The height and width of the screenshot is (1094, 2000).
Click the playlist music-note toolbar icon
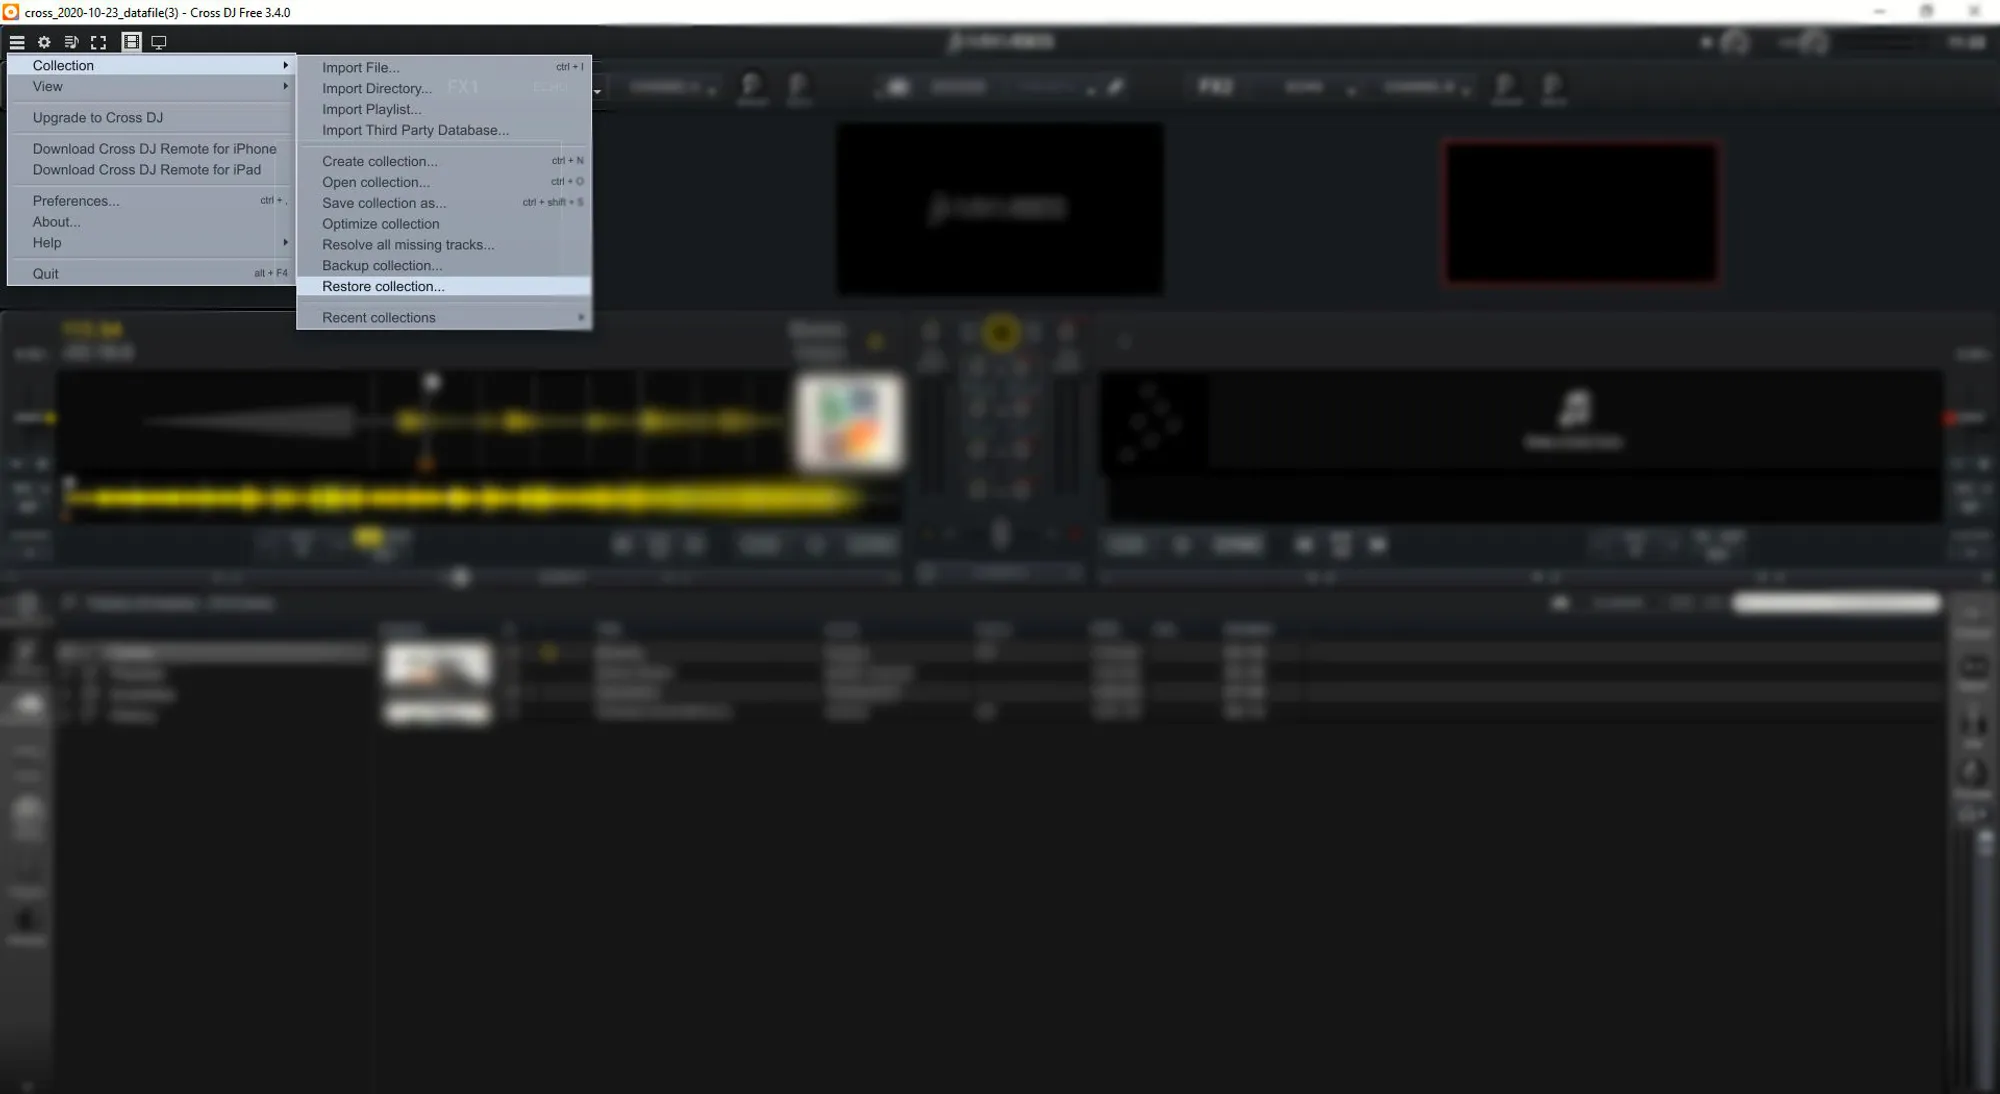click(x=71, y=42)
